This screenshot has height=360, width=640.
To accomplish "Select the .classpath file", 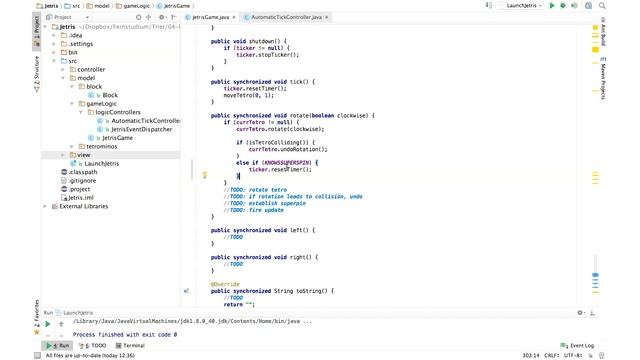I will (83, 172).
